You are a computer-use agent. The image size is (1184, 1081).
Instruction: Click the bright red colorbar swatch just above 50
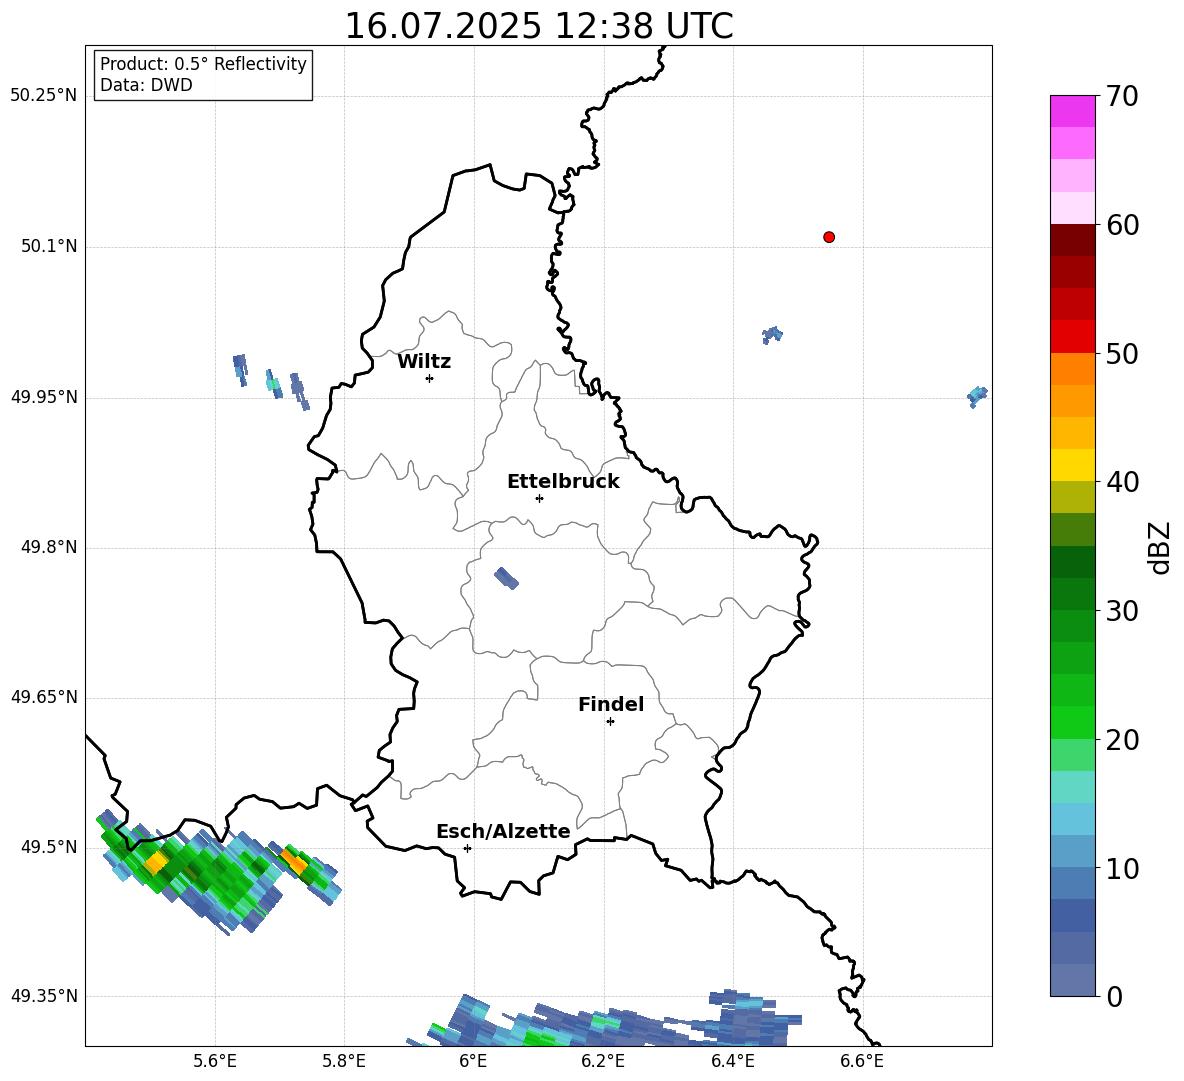click(1072, 337)
